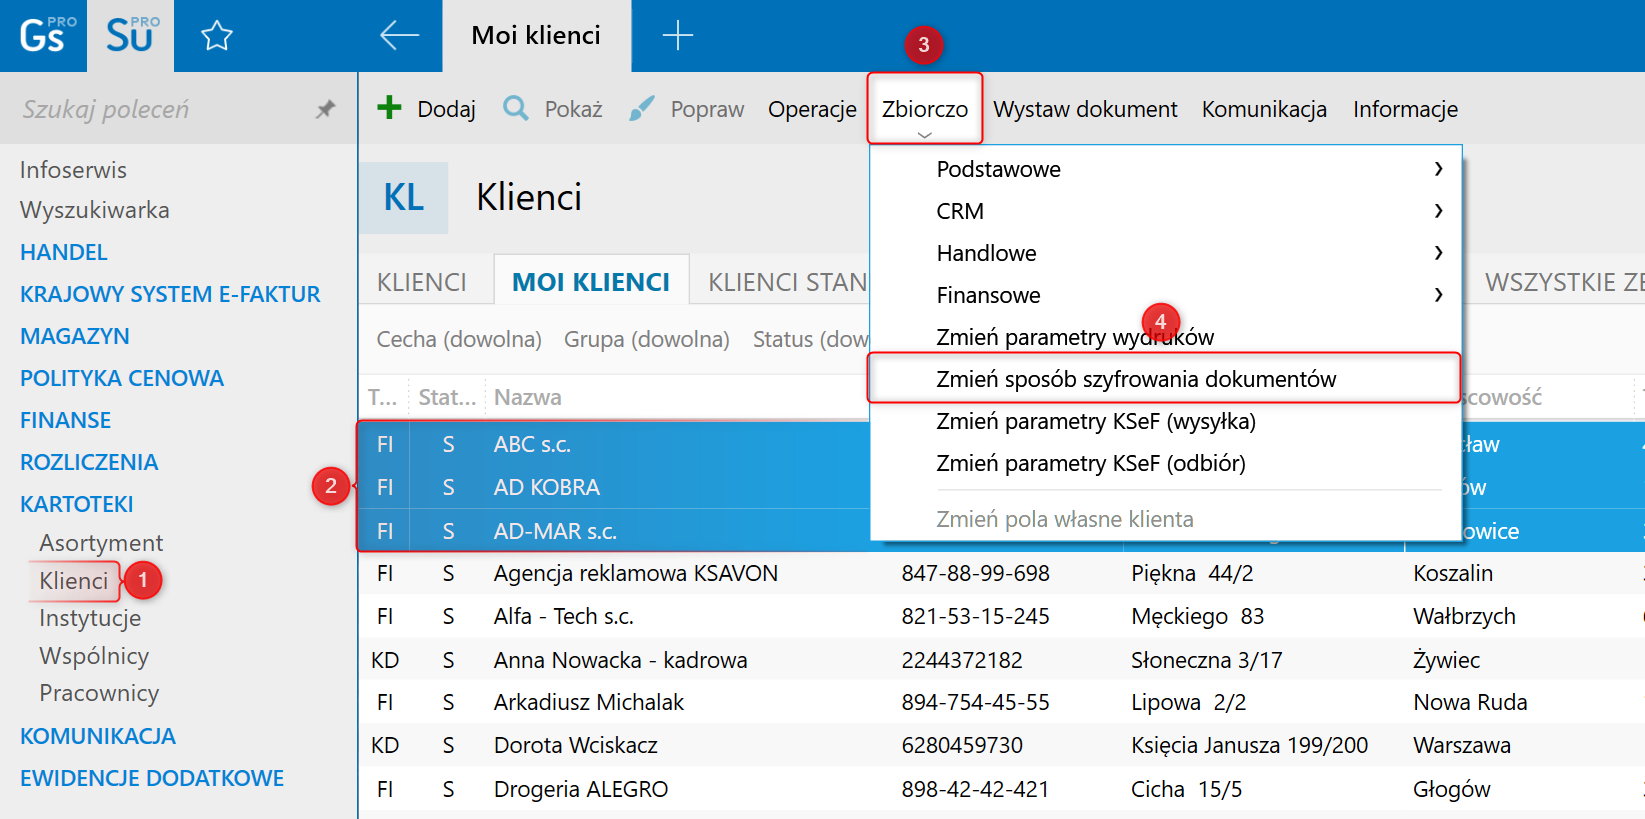
Task: Open the Operacje menu
Action: click(x=812, y=109)
